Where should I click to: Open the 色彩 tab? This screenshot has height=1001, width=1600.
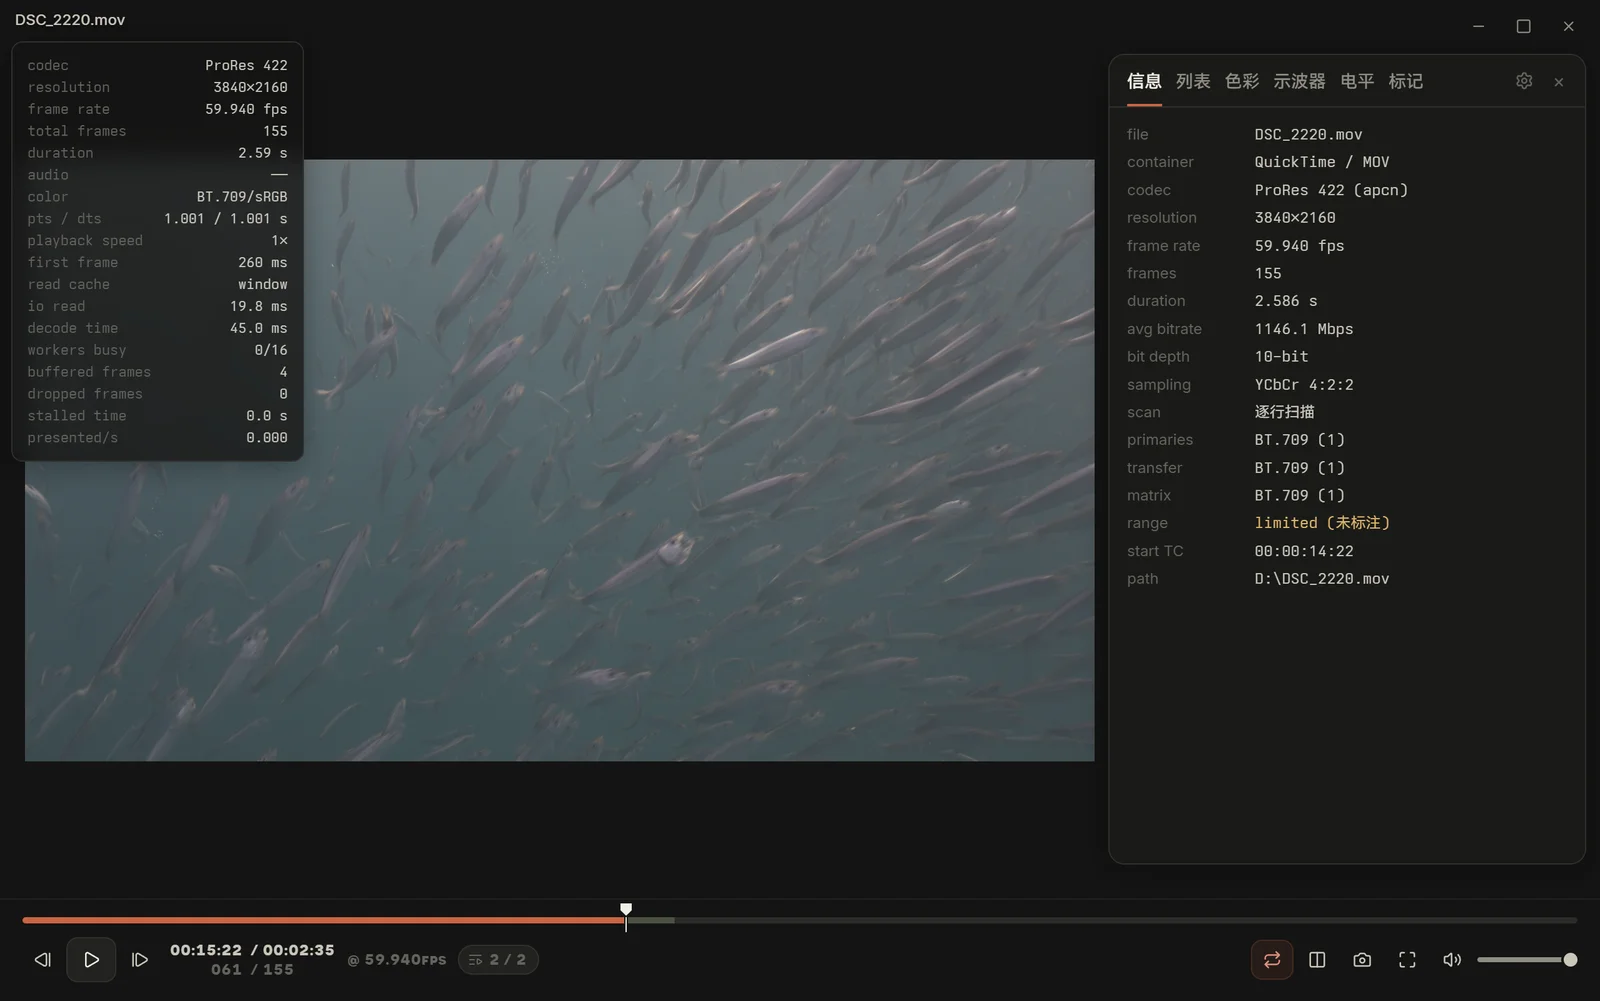click(1242, 81)
